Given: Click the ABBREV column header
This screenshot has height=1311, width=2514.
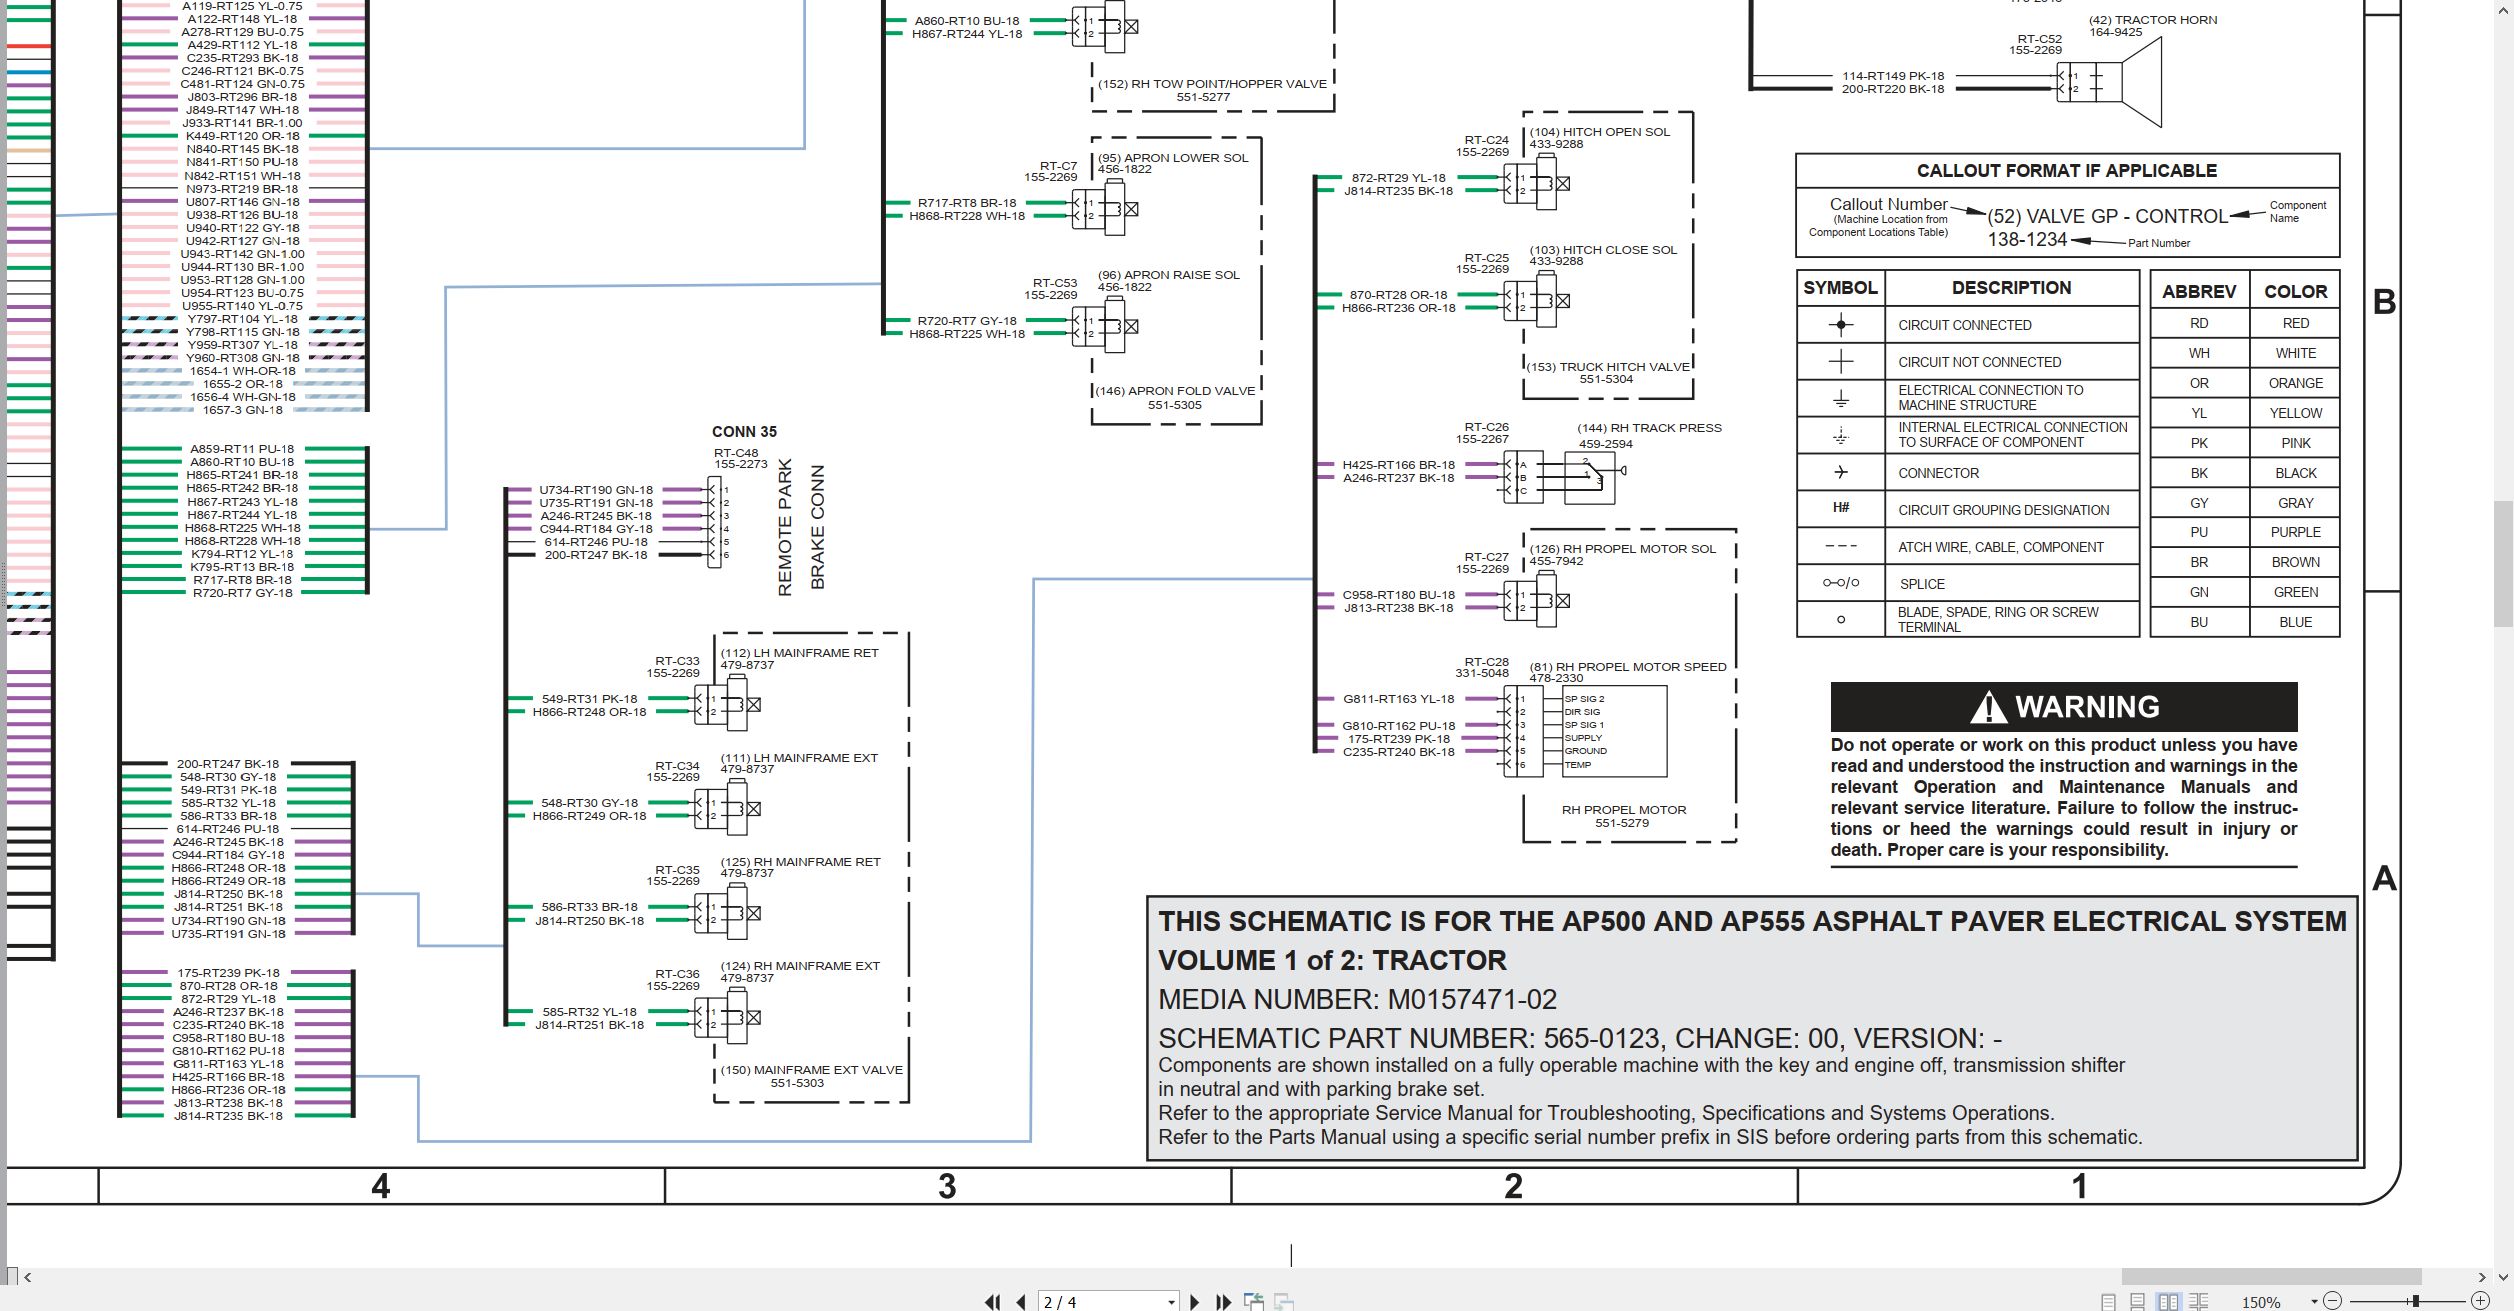Looking at the screenshot, I should 2198,291.
